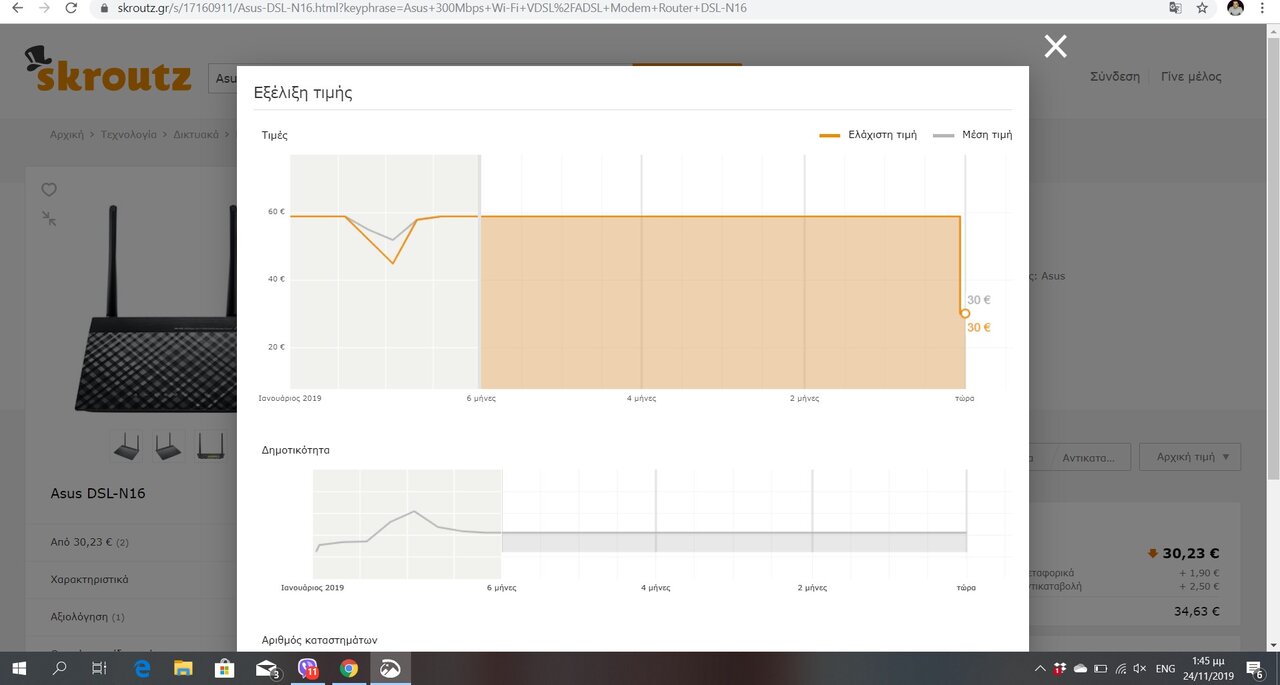Click muted volume tray icon

[x=1141, y=668]
